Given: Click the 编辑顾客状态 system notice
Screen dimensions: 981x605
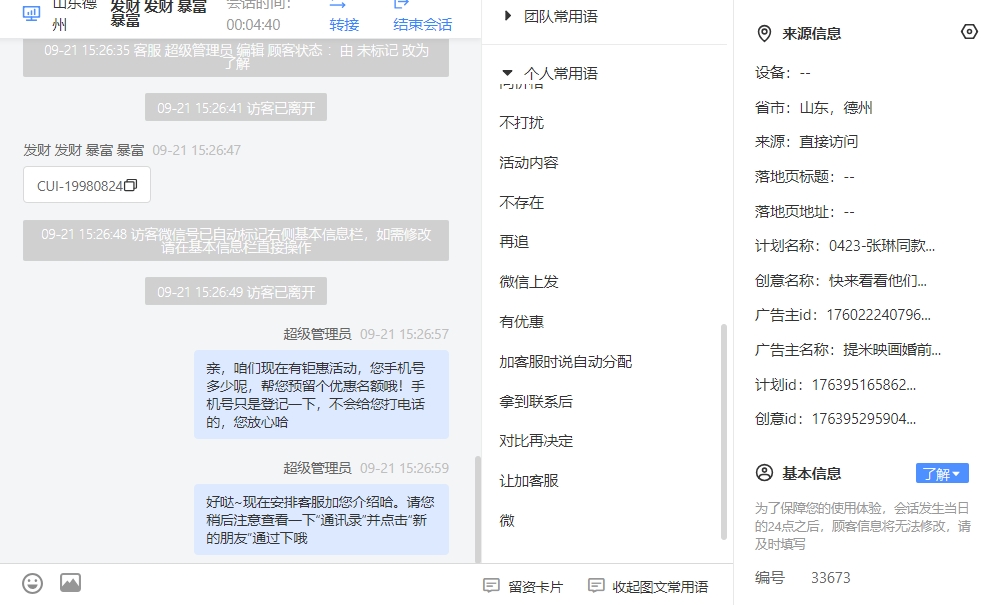Looking at the screenshot, I should 236,57.
